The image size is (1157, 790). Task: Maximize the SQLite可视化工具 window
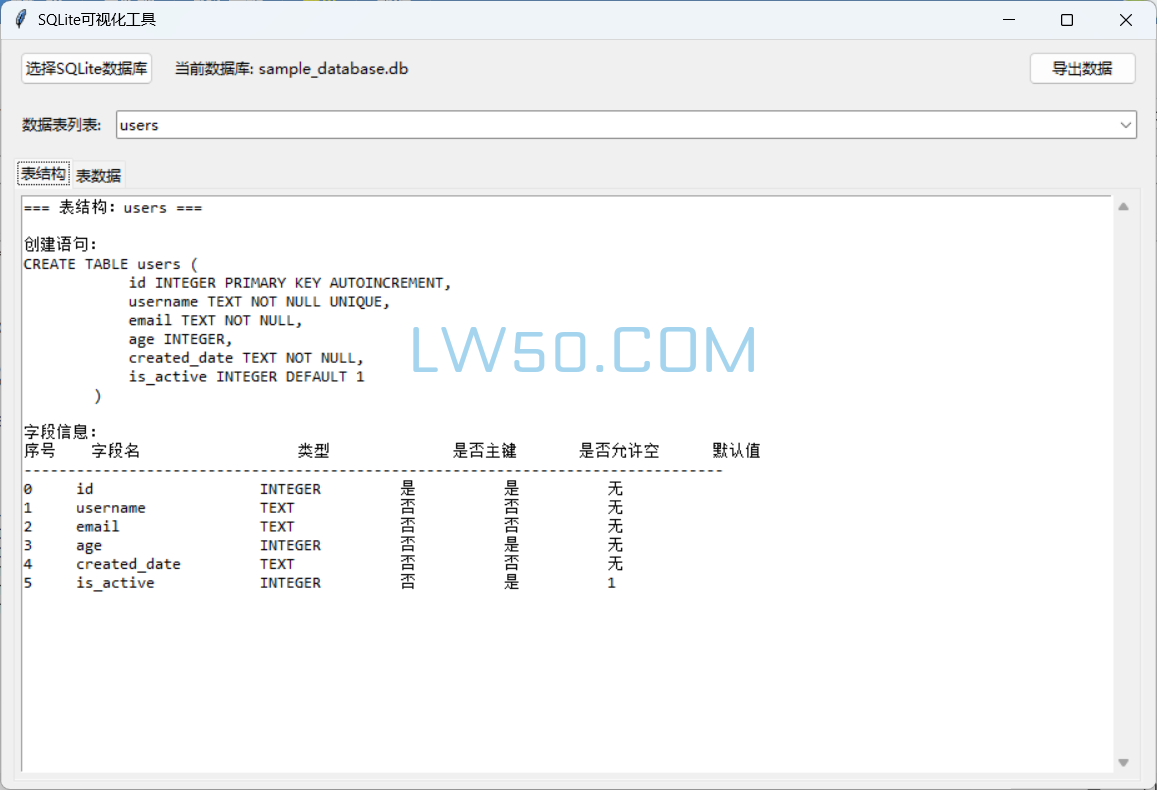point(1067,20)
